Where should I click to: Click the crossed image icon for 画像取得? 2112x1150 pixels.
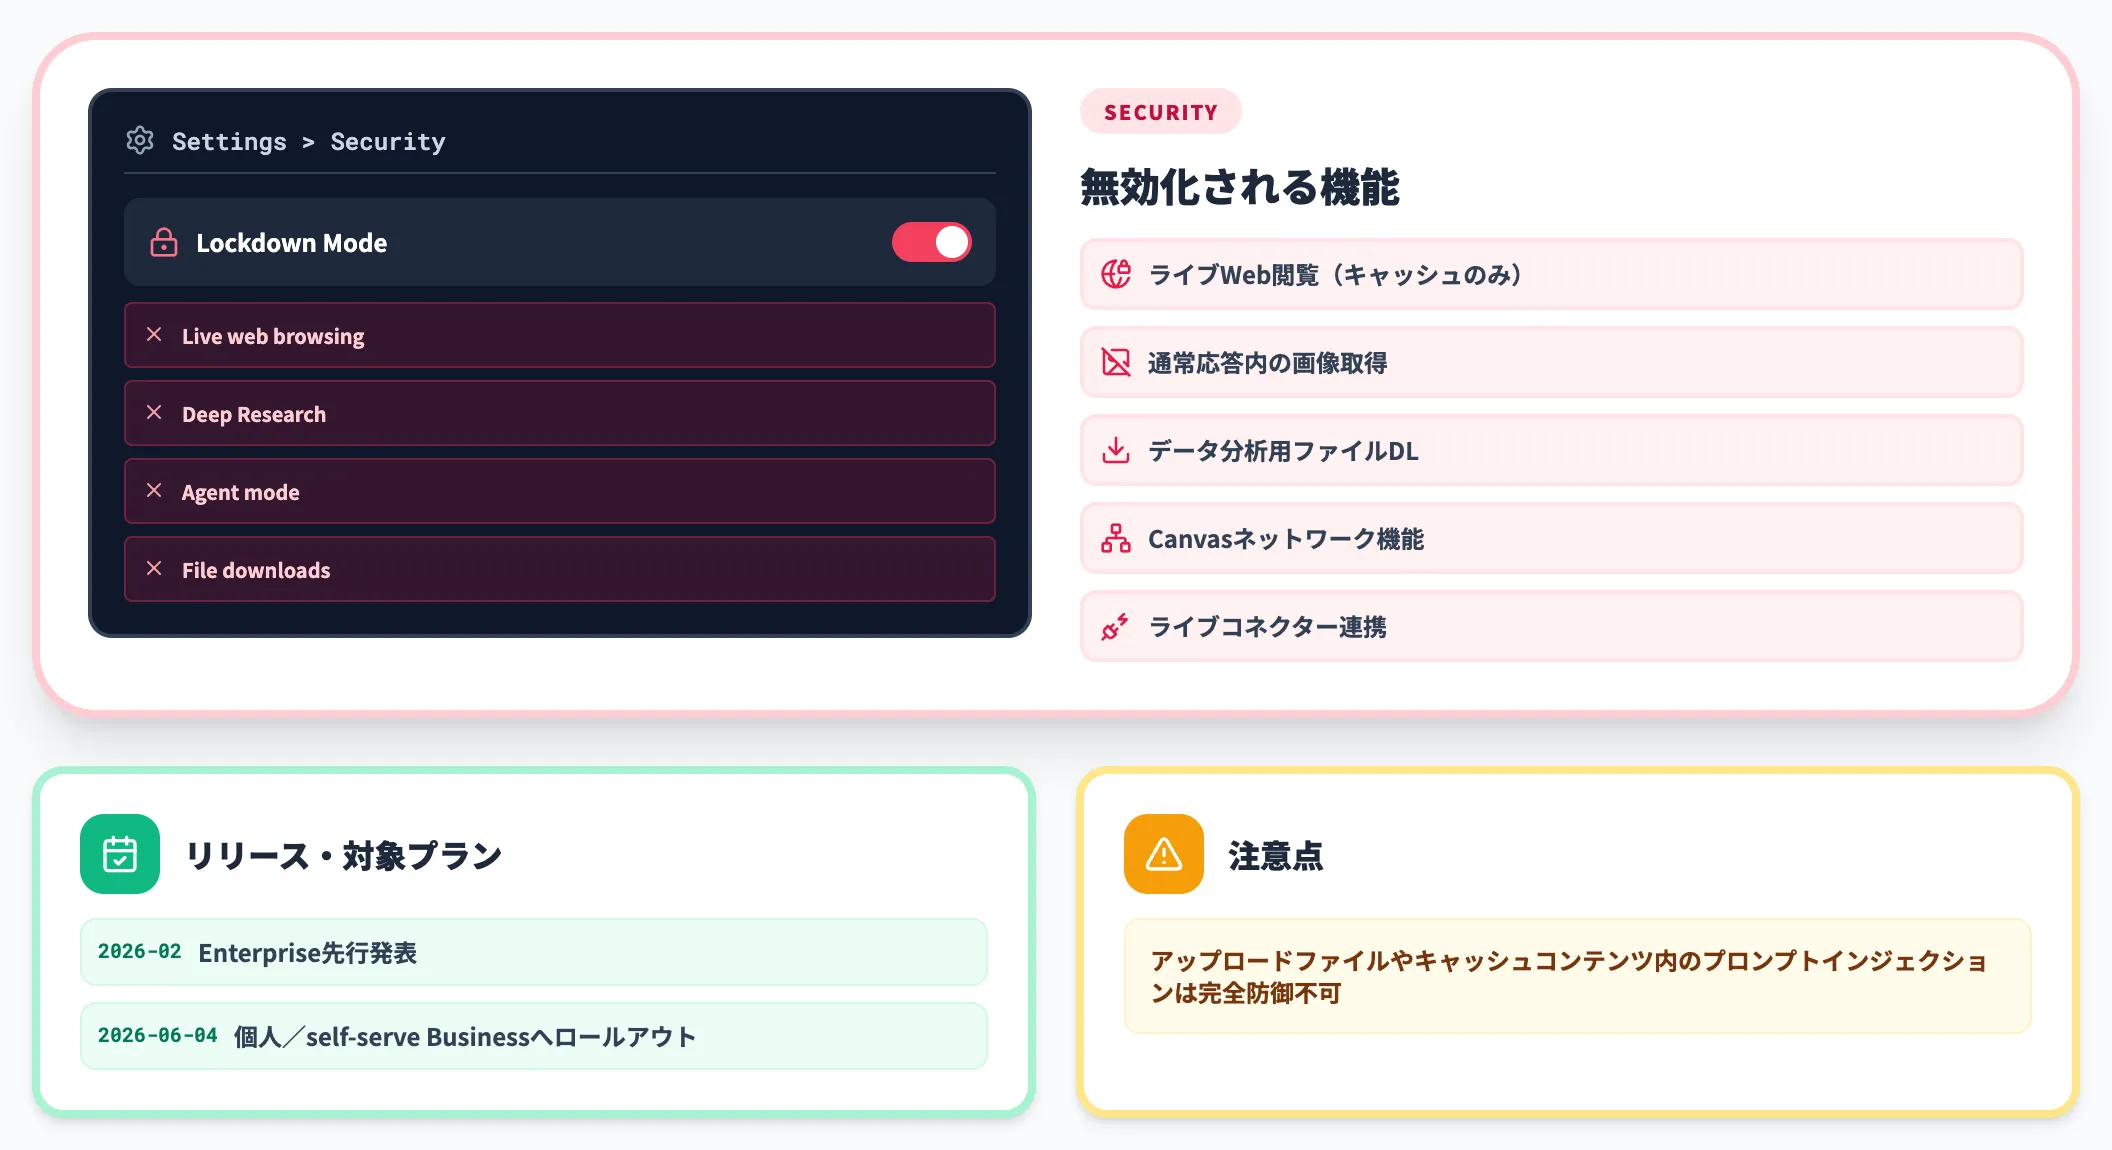pyautogui.click(x=1116, y=362)
